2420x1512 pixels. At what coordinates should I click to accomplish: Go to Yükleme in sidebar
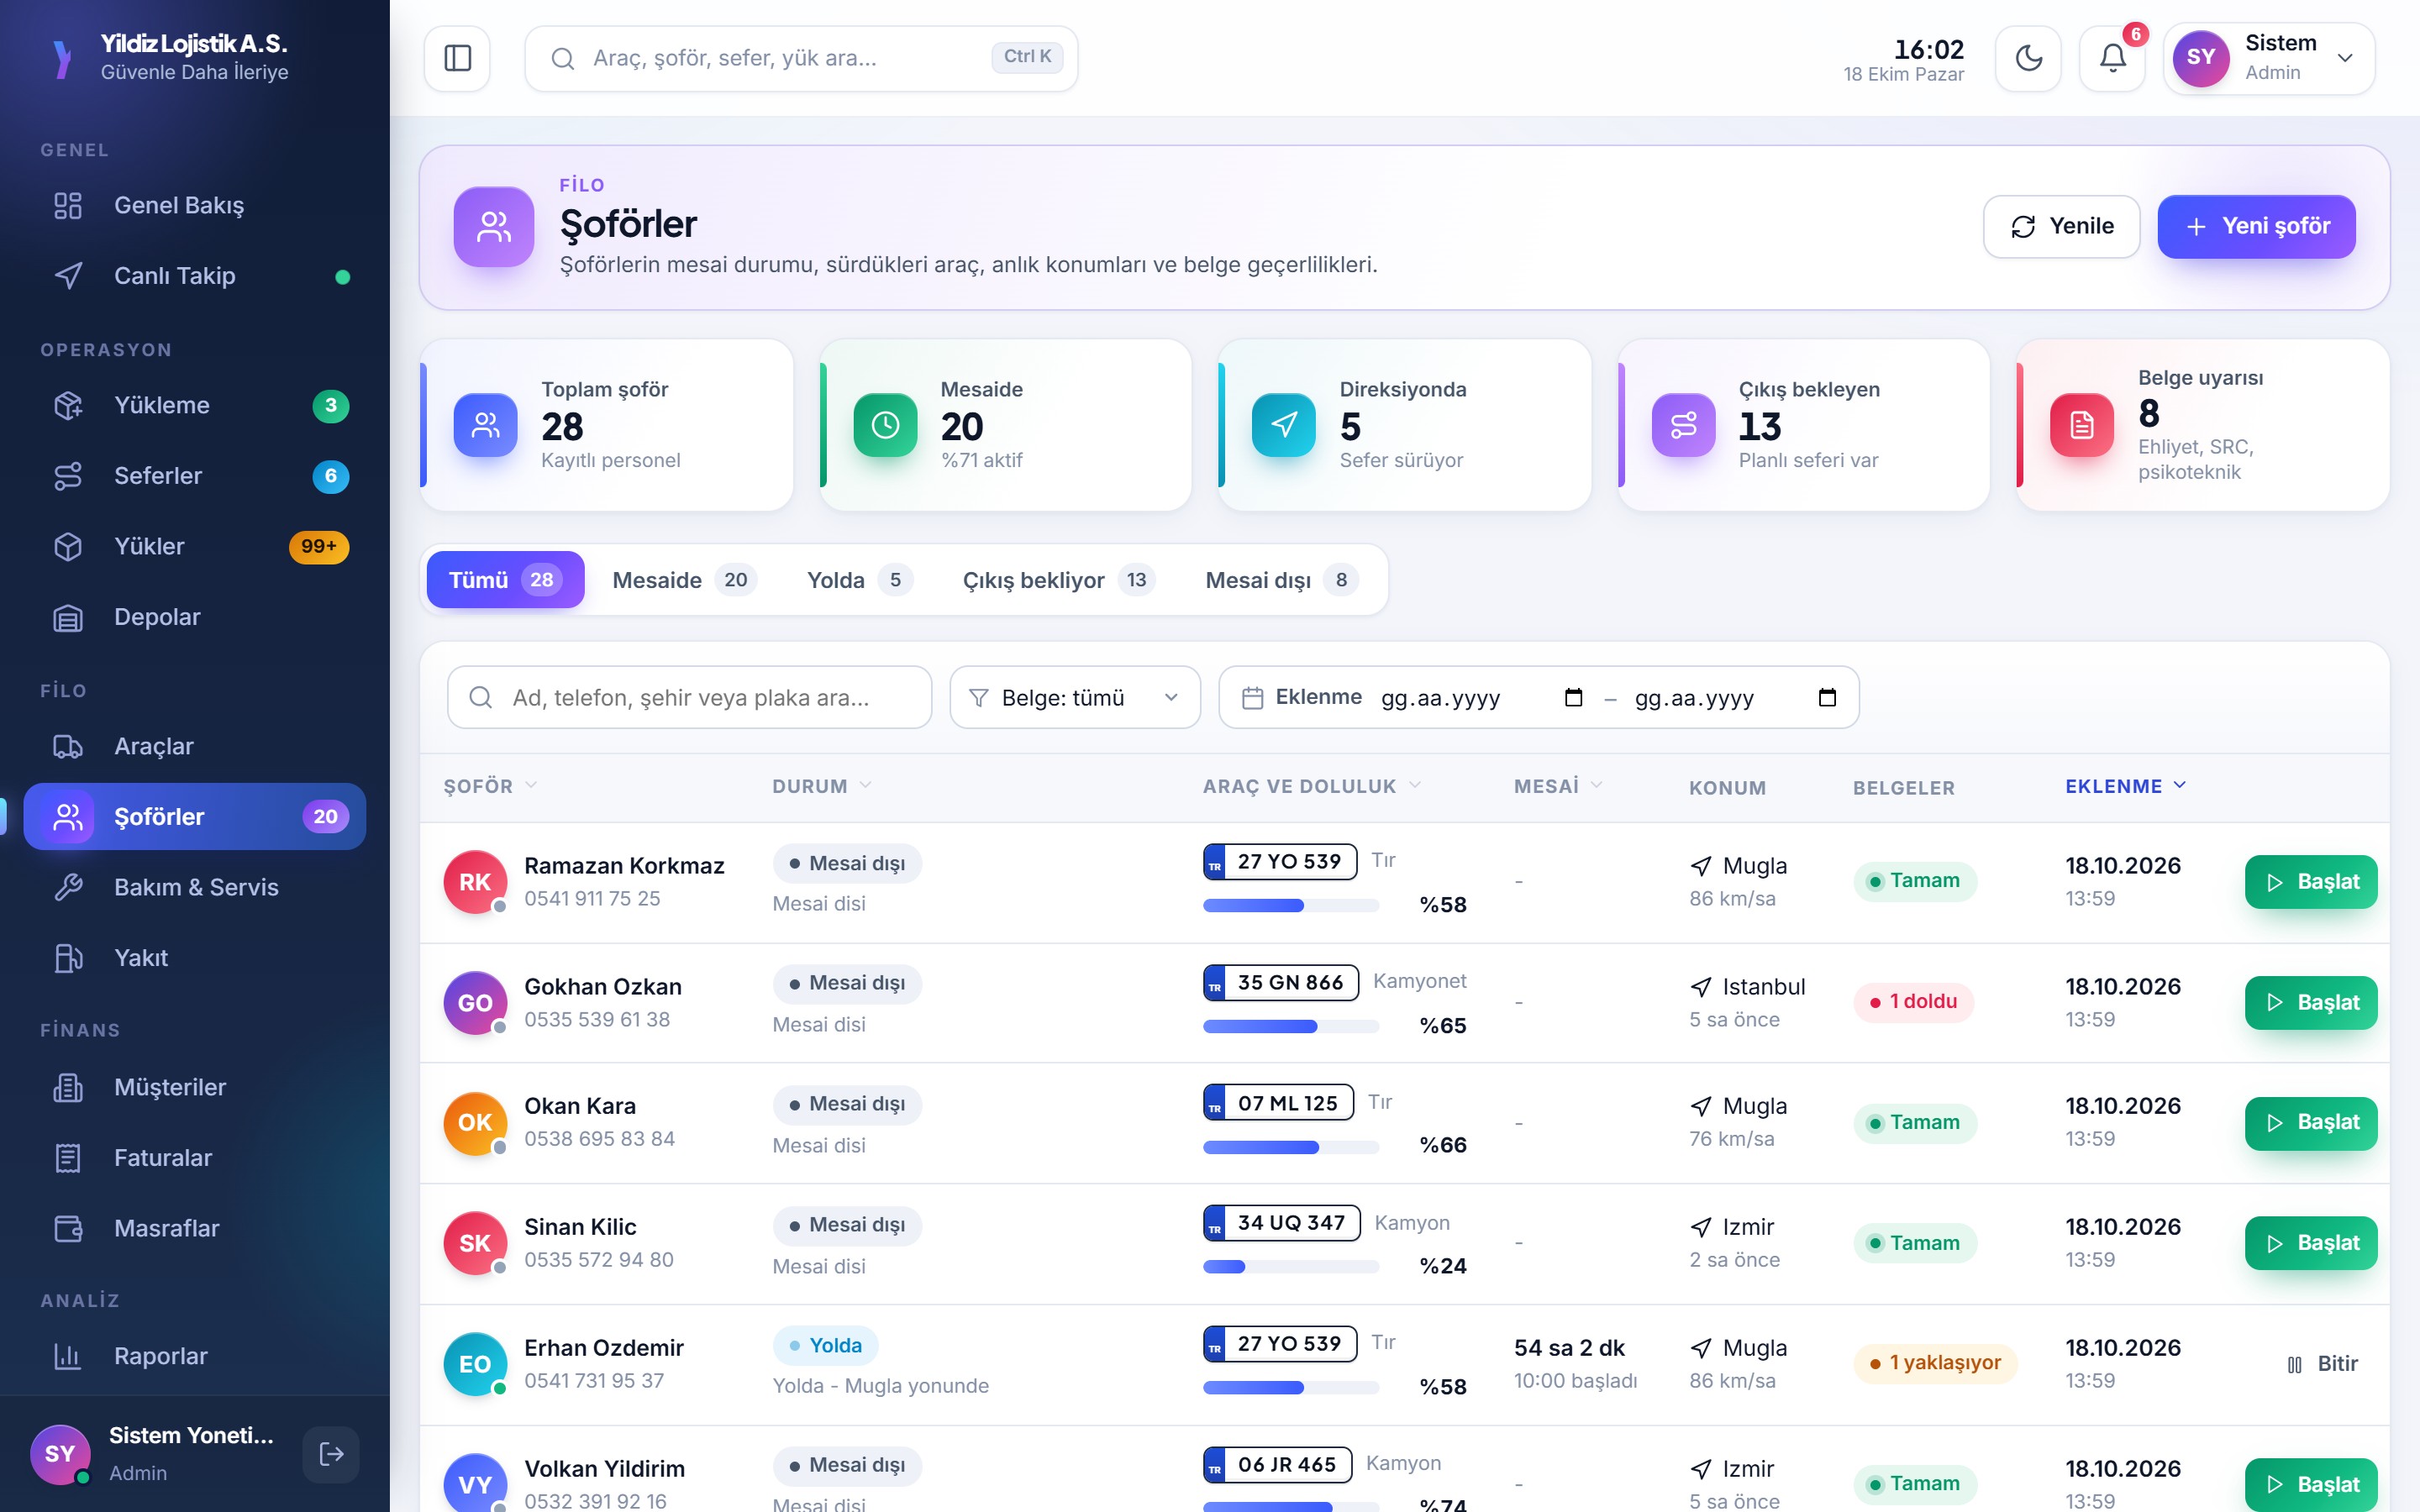[195, 405]
